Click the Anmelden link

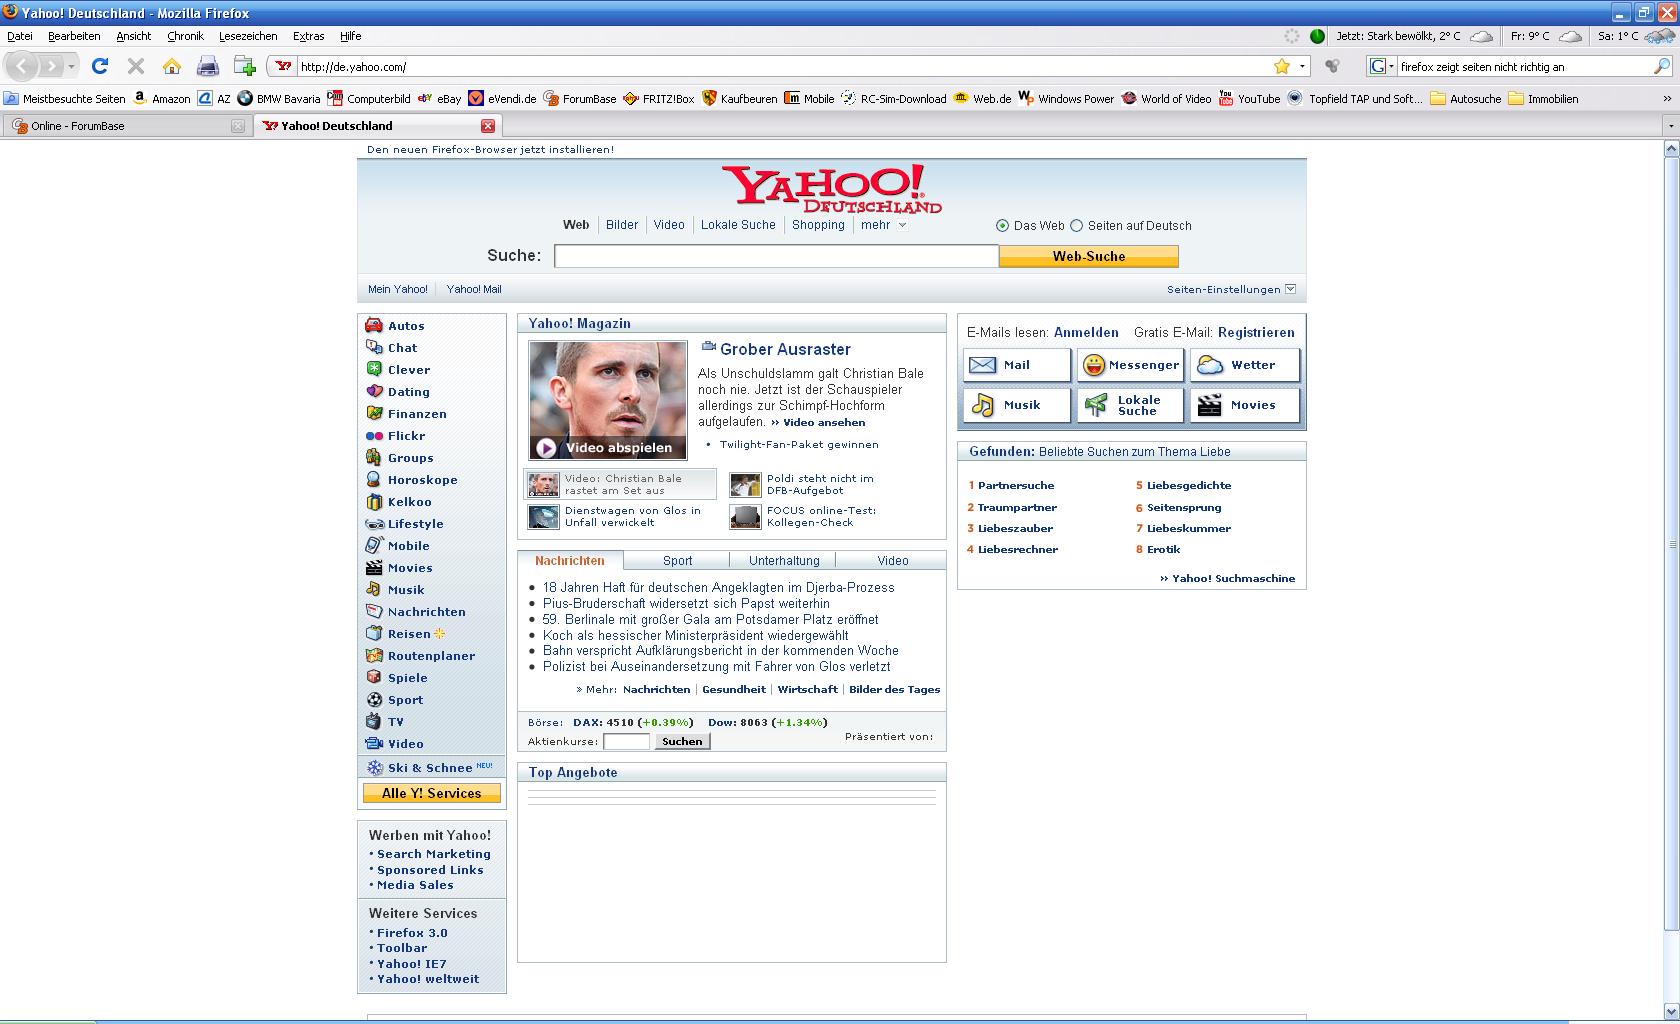1086,332
